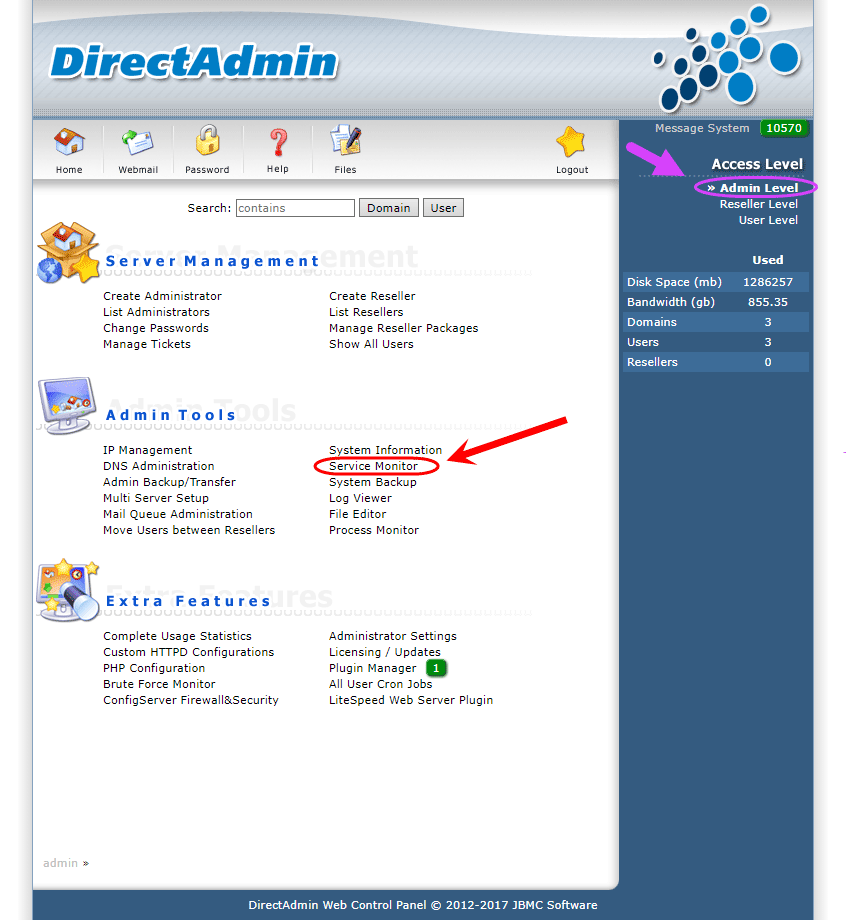846x920 pixels.
Task: Click the Domain search button
Action: tap(388, 208)
